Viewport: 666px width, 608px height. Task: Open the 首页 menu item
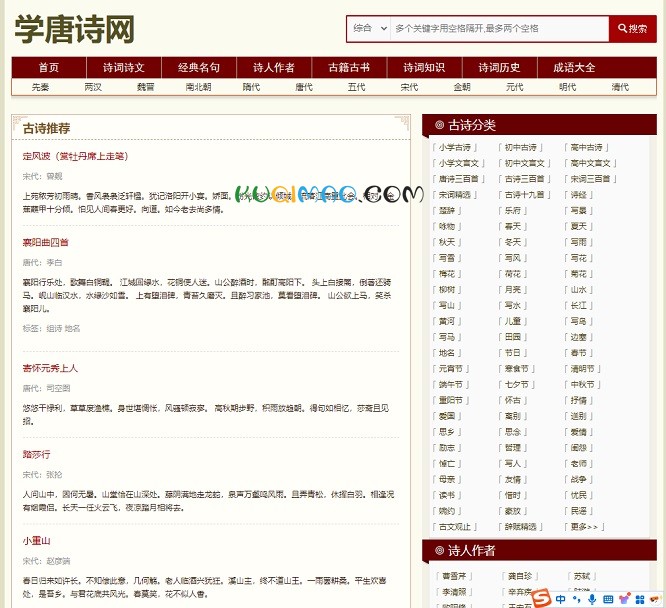click(49, 68)
